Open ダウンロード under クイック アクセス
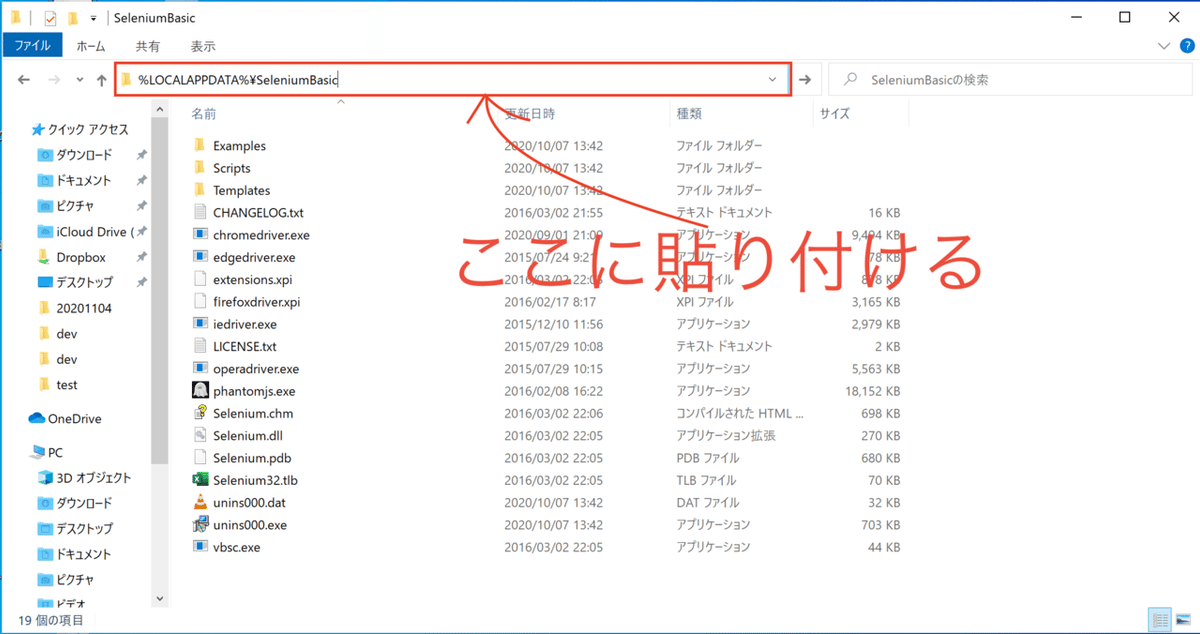Viewport: 1200px width, 634px height. (84, 155)
